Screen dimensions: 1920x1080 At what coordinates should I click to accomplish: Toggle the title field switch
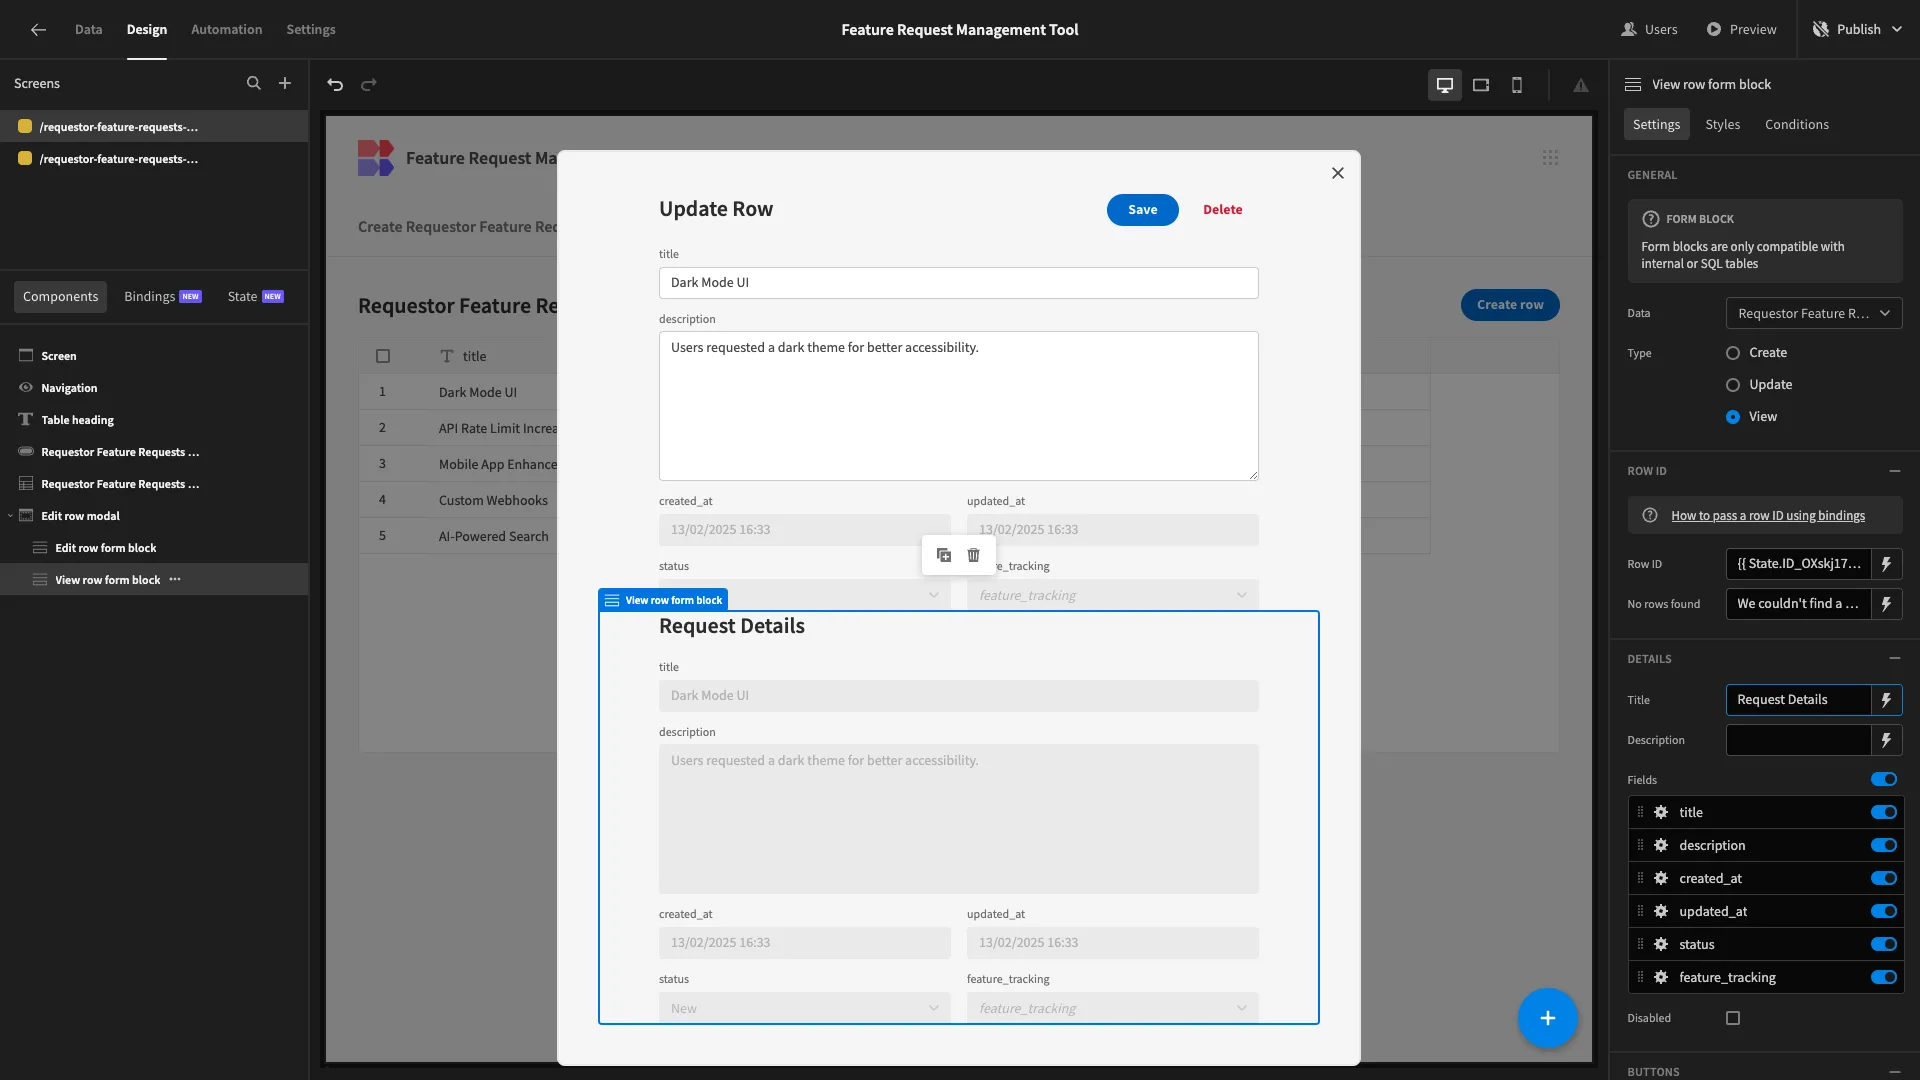pyautogui.click(x=1884, y=813)
